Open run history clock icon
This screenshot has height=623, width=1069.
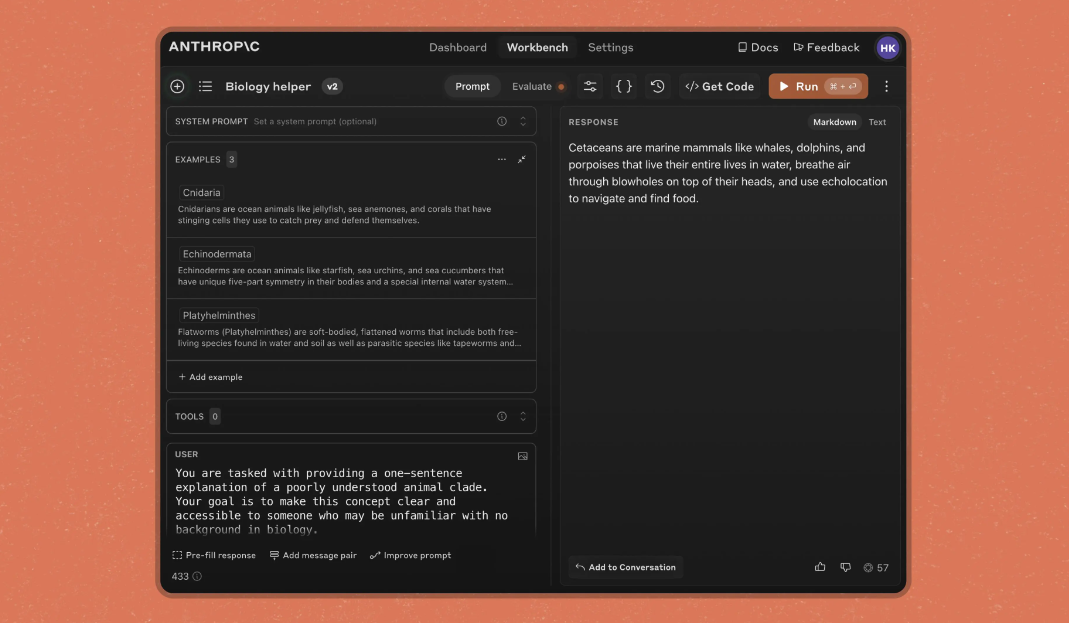point(657,87)
